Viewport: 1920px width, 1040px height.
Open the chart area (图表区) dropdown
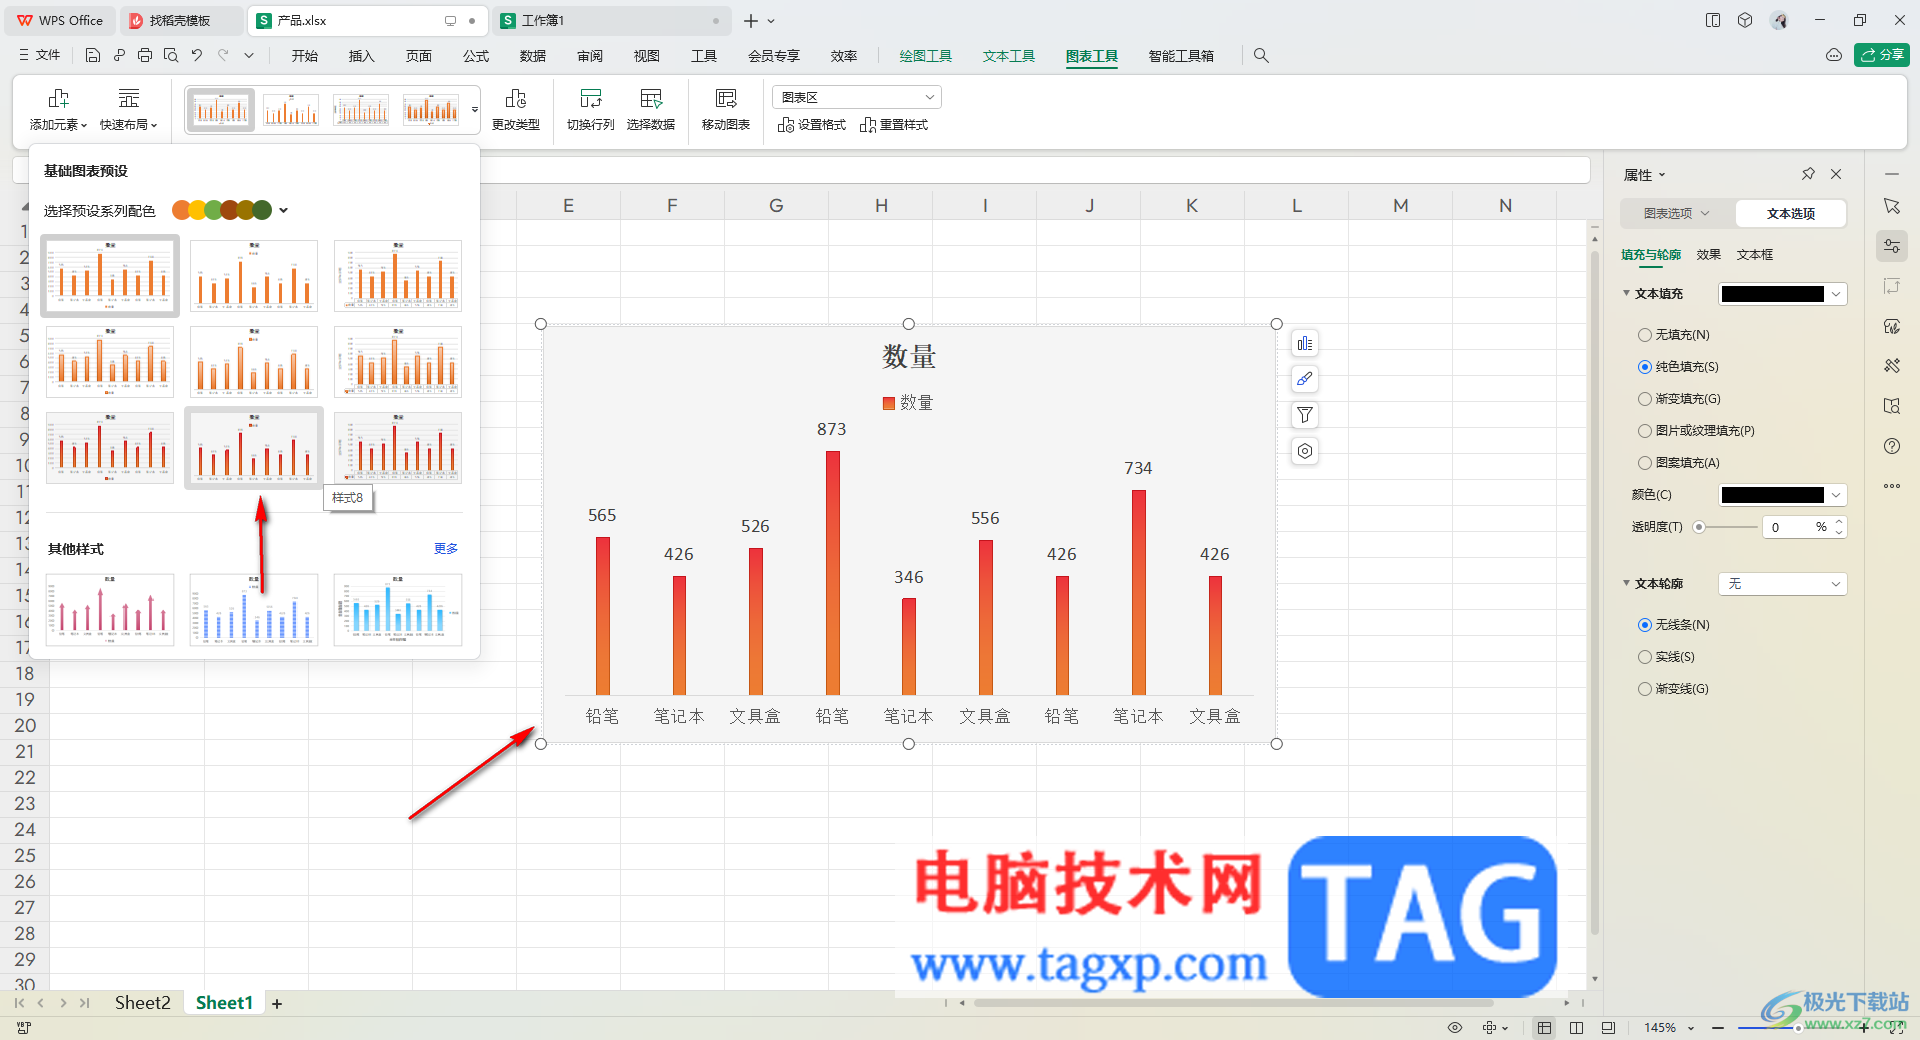[857, 97]
